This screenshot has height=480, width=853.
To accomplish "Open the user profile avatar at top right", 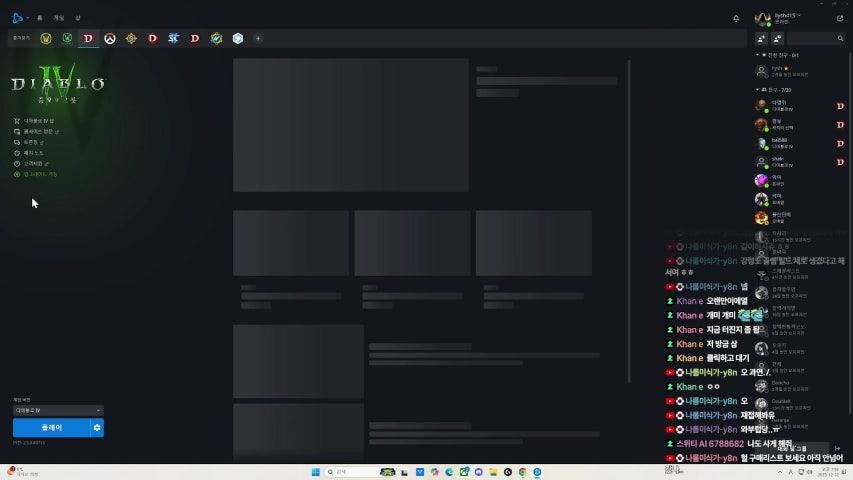I will (x=762, y=19).
